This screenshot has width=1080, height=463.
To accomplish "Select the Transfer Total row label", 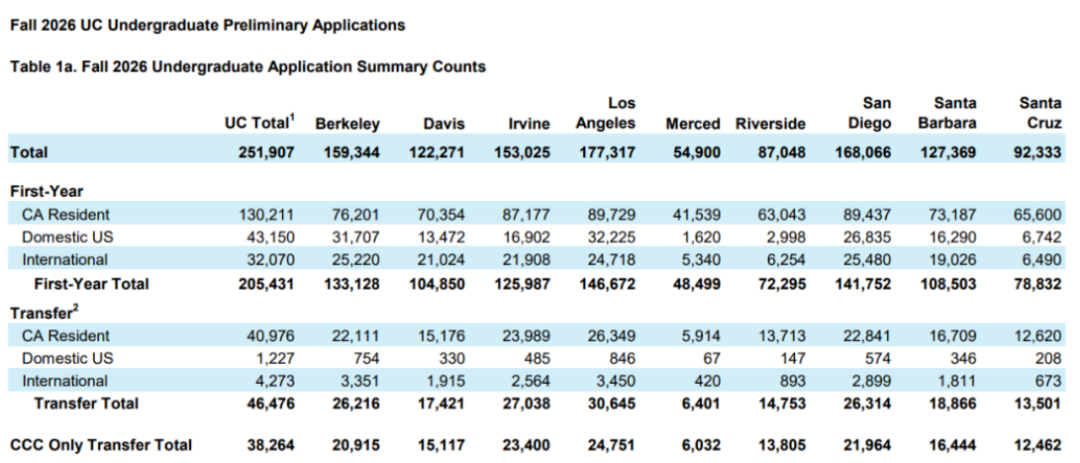I will coord(86,404).
